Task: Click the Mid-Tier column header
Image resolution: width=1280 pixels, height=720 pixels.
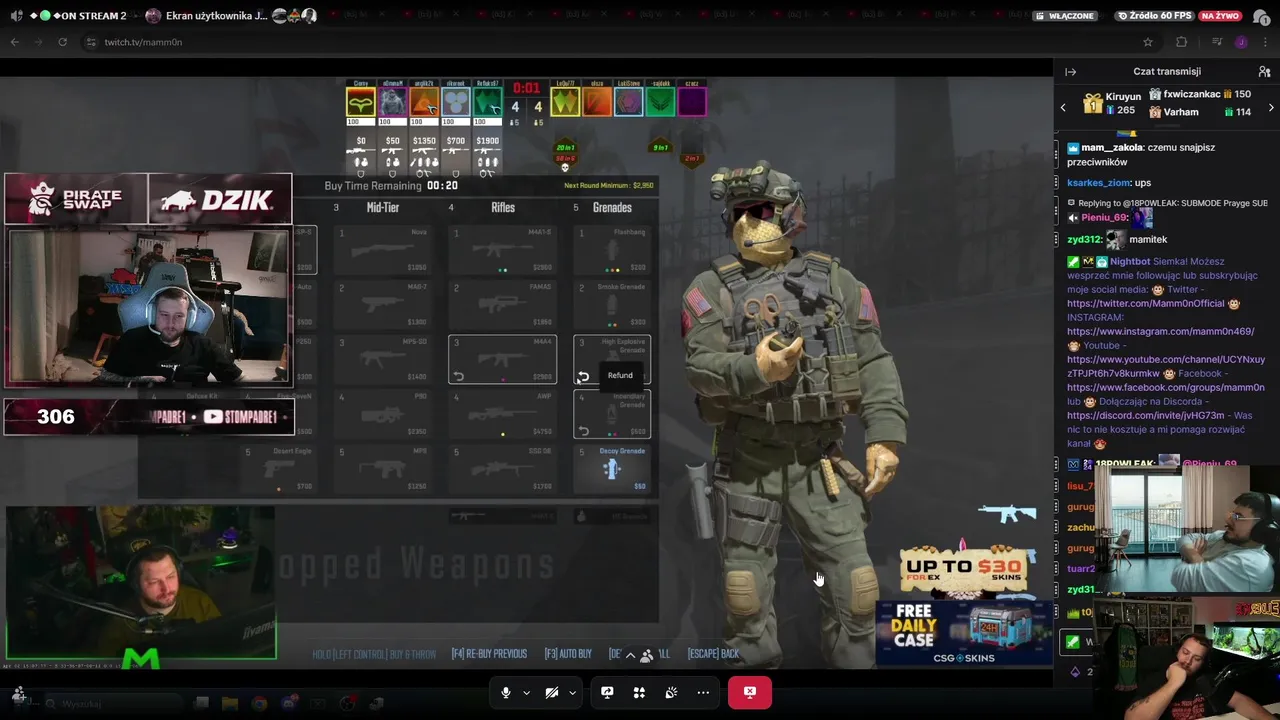Action: (x=383, y=207)
